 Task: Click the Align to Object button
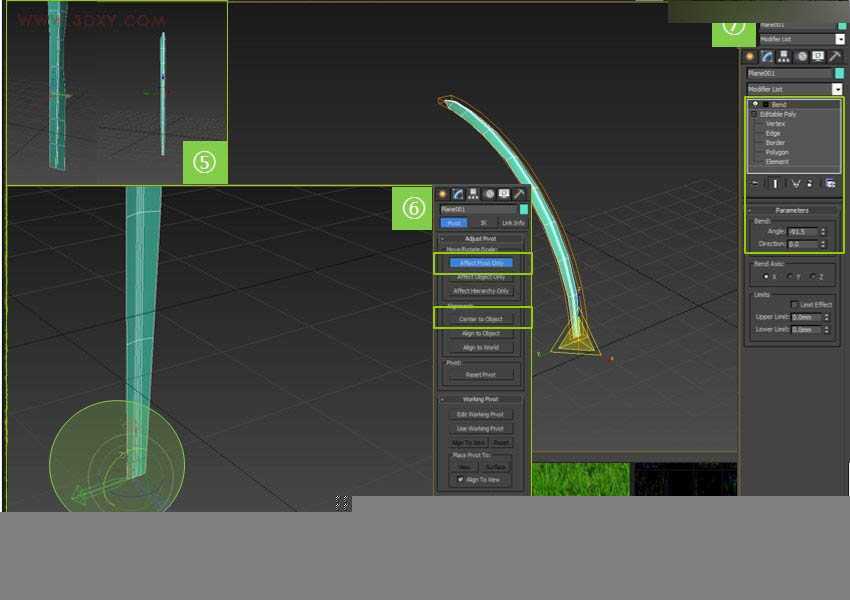pyautogui.click(x=481, y=333)
